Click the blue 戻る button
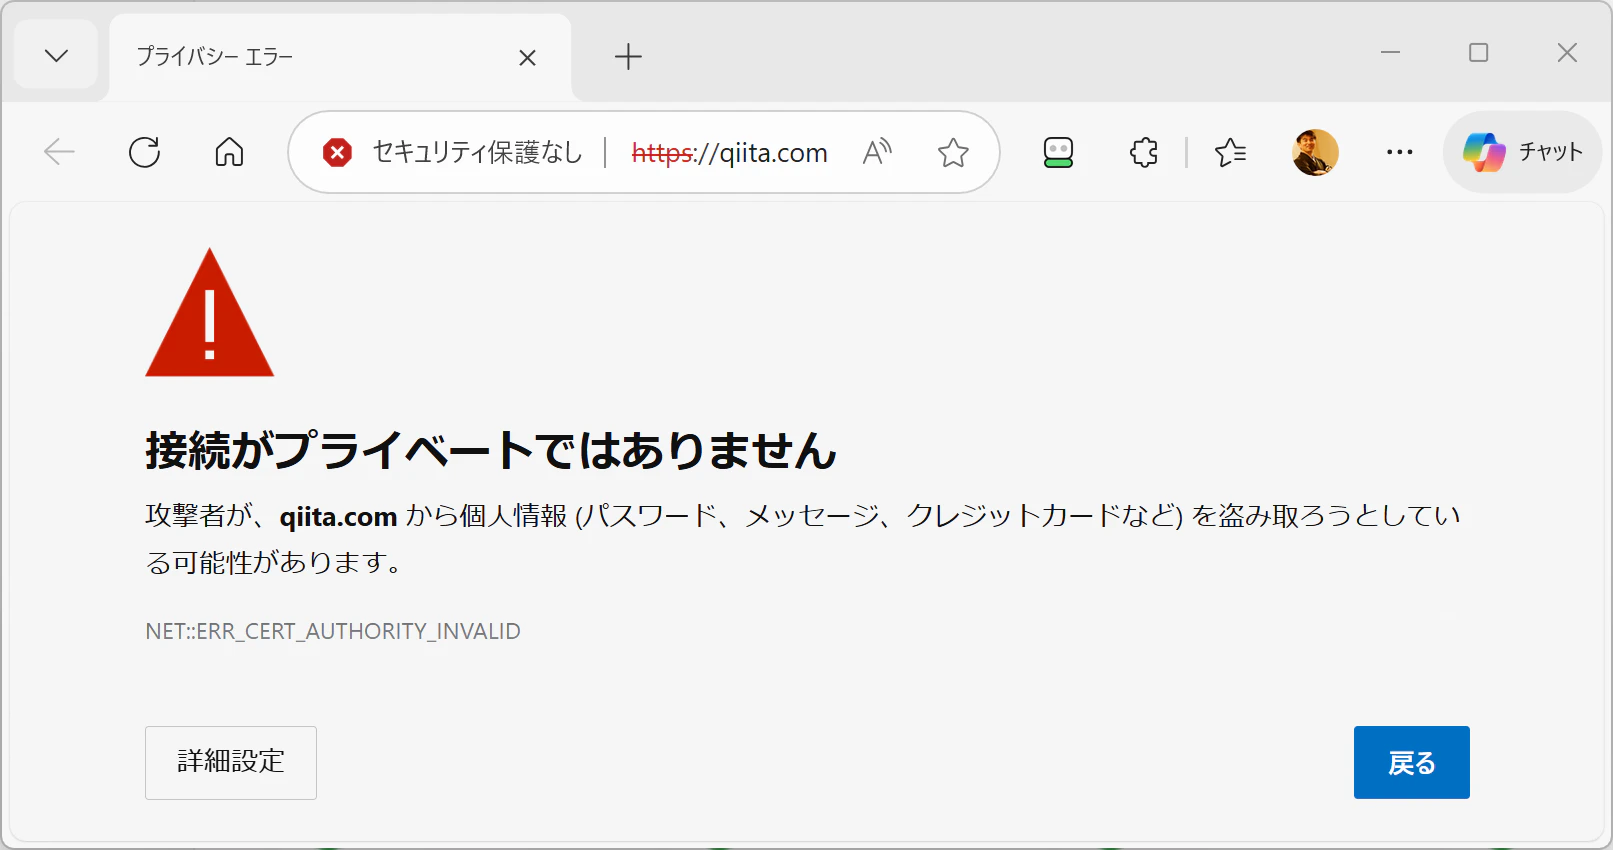Screen dimensions: 1613x850 point(1412,763)
